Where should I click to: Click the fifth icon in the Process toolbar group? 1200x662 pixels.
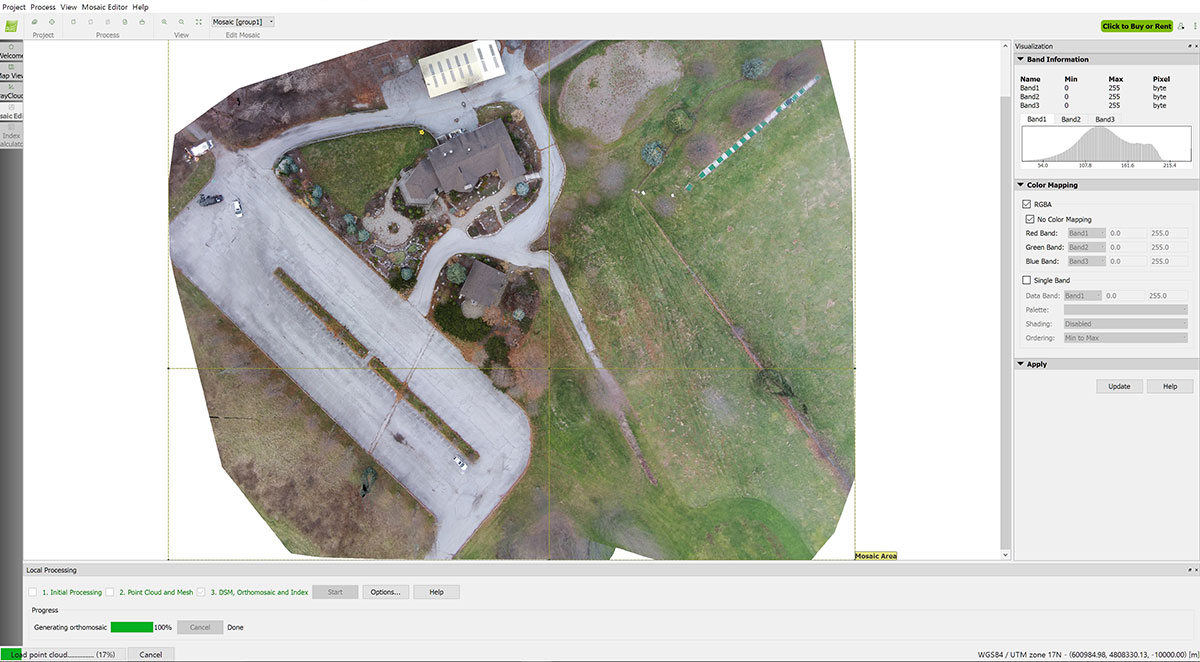pos(141,21)
